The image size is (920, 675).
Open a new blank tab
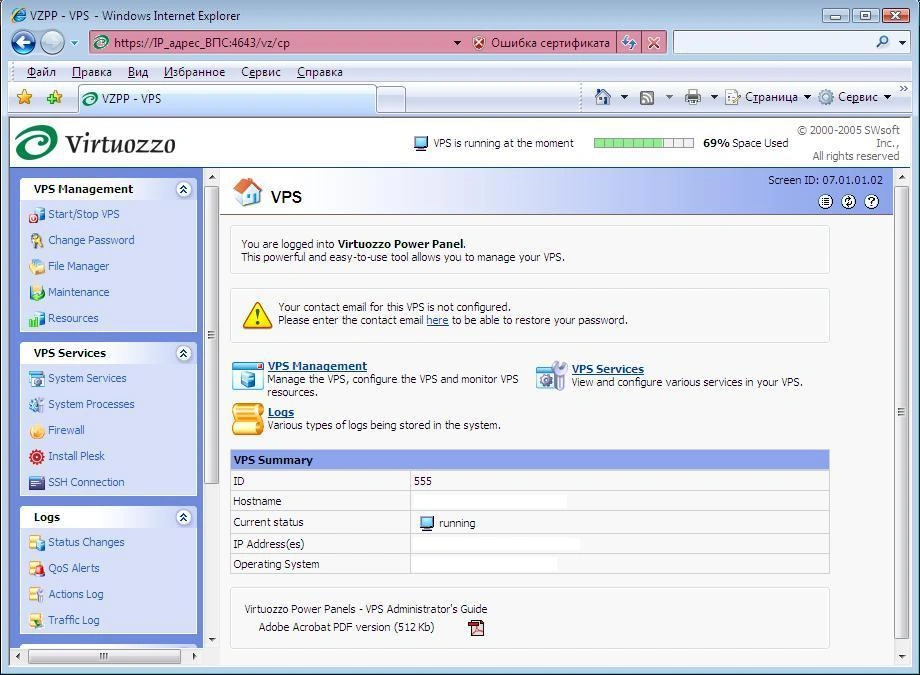point(391,99)
